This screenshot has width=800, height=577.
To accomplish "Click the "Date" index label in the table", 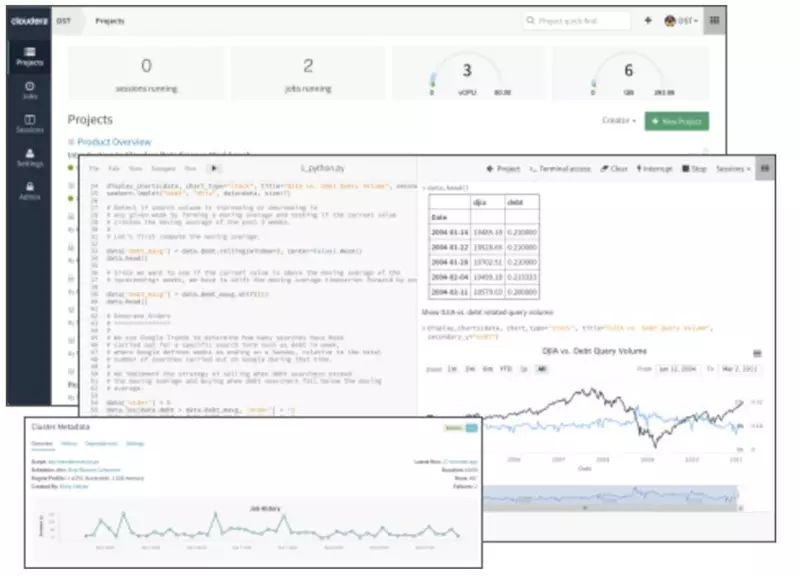I will [439, 217].
